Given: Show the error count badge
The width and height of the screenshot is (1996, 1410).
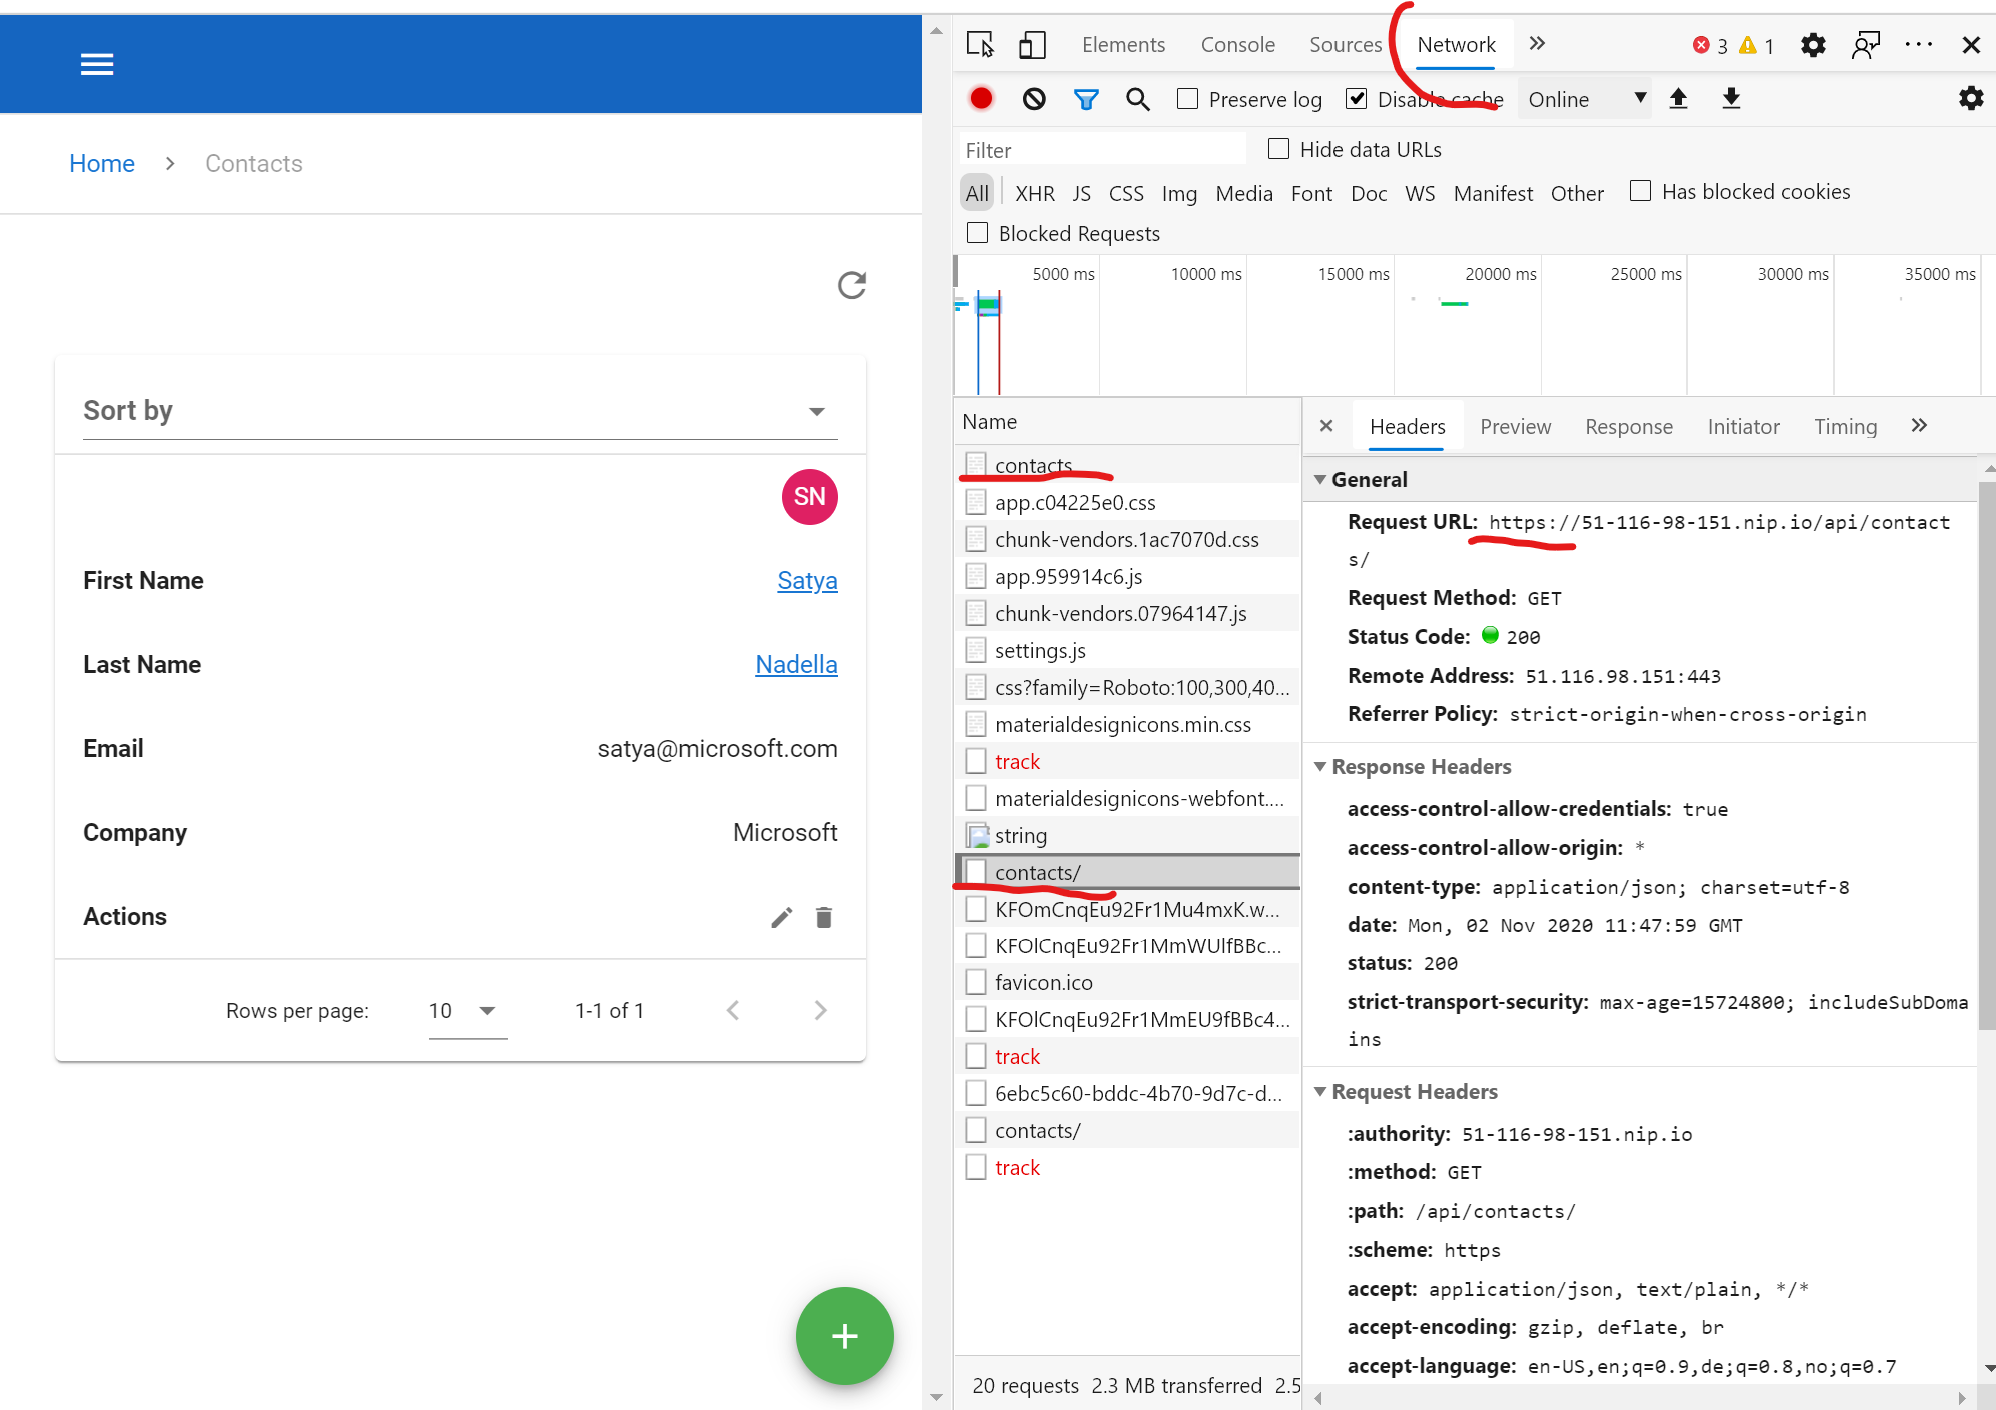Looking at the screenshot, I should tap(1710, 45).
